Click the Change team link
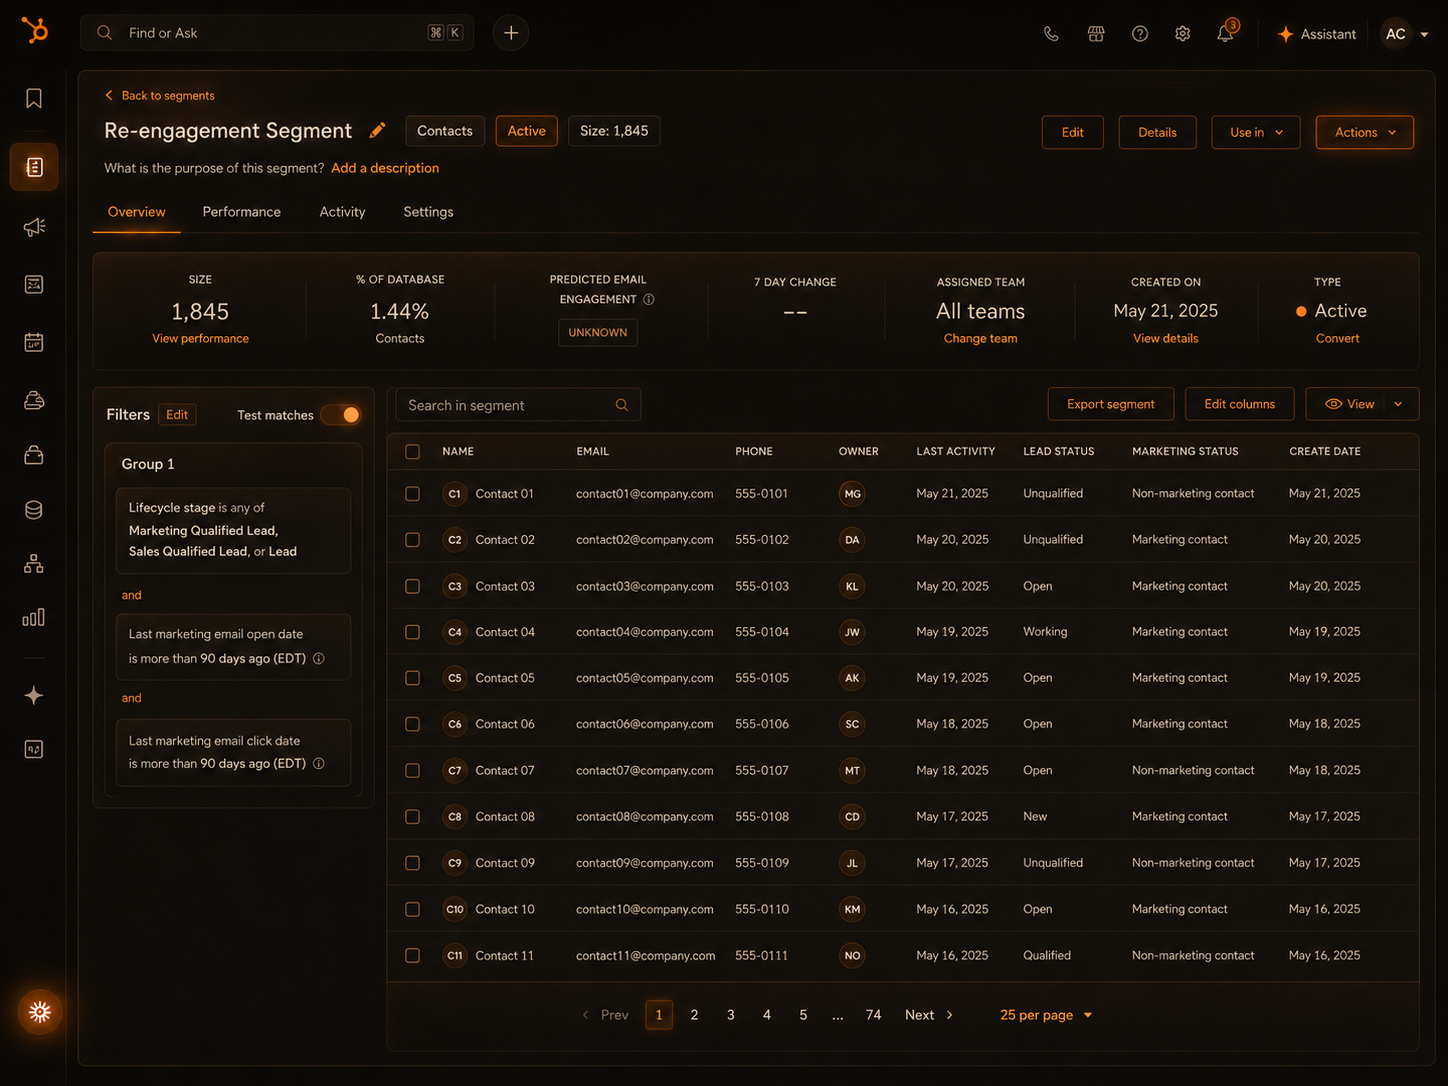Viewport: 1448px width, 1086px height. tap(980, 338)
